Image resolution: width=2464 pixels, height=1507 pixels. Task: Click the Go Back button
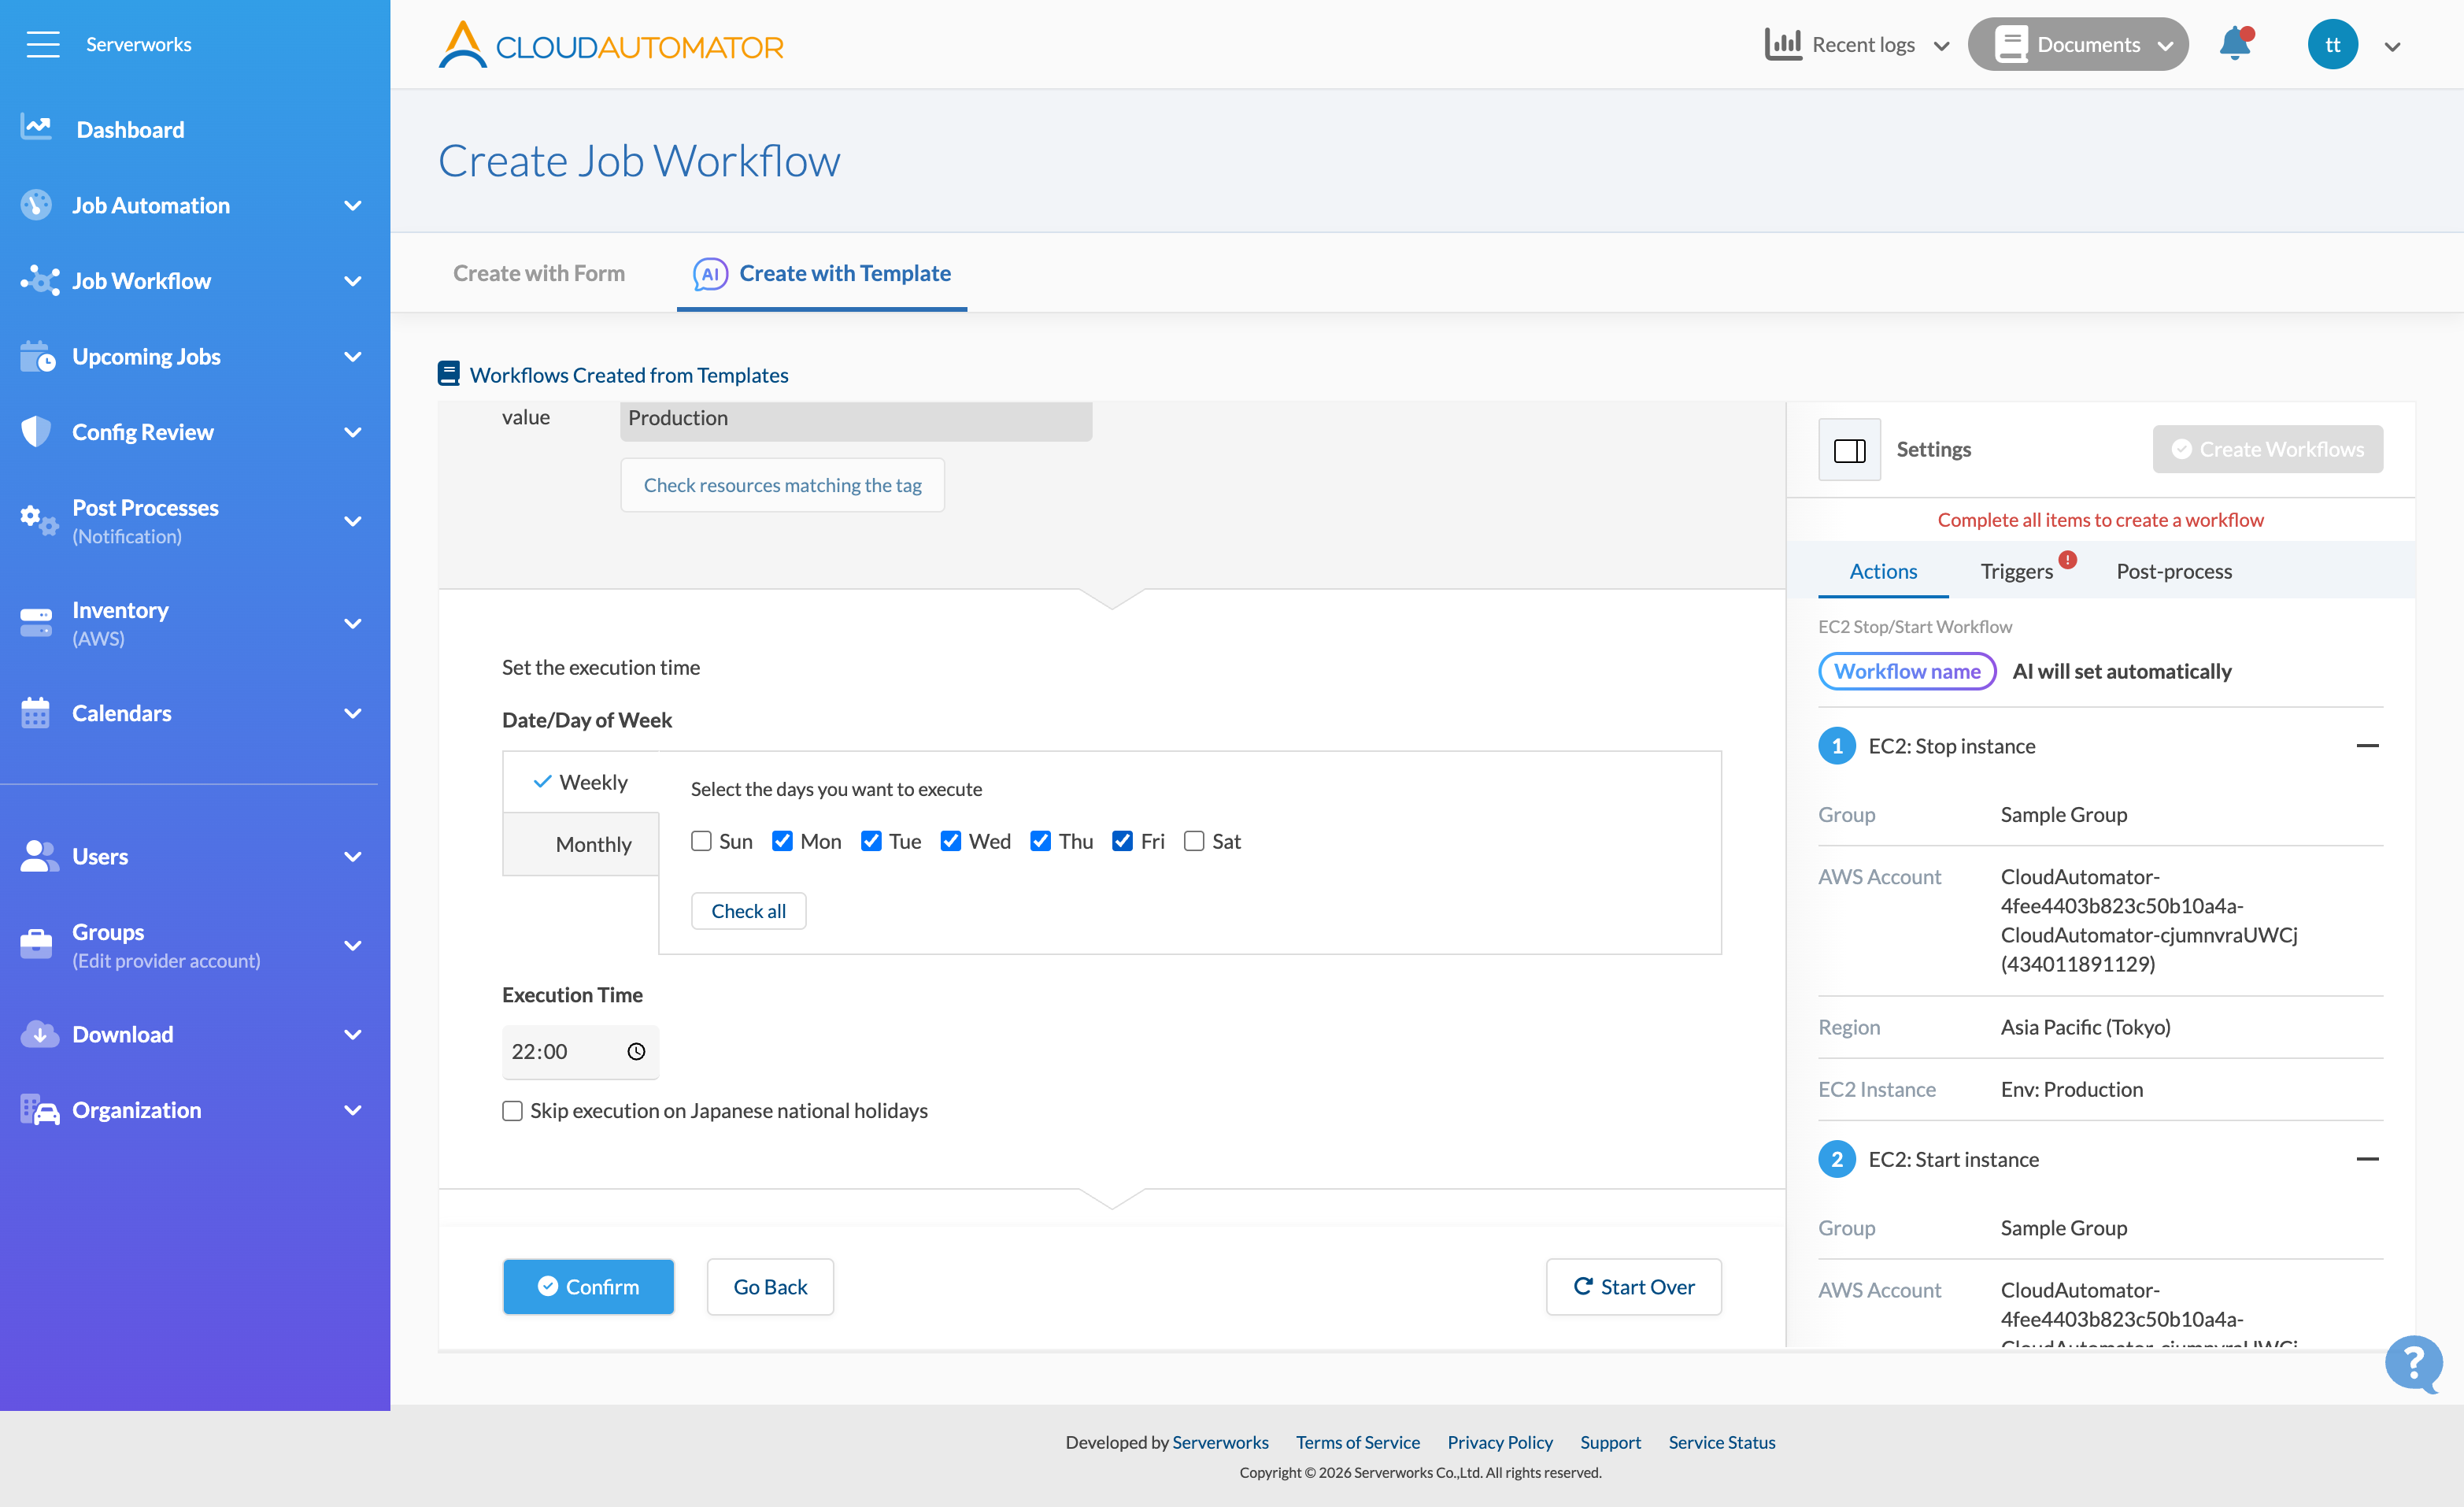(x=770, y=1287)
